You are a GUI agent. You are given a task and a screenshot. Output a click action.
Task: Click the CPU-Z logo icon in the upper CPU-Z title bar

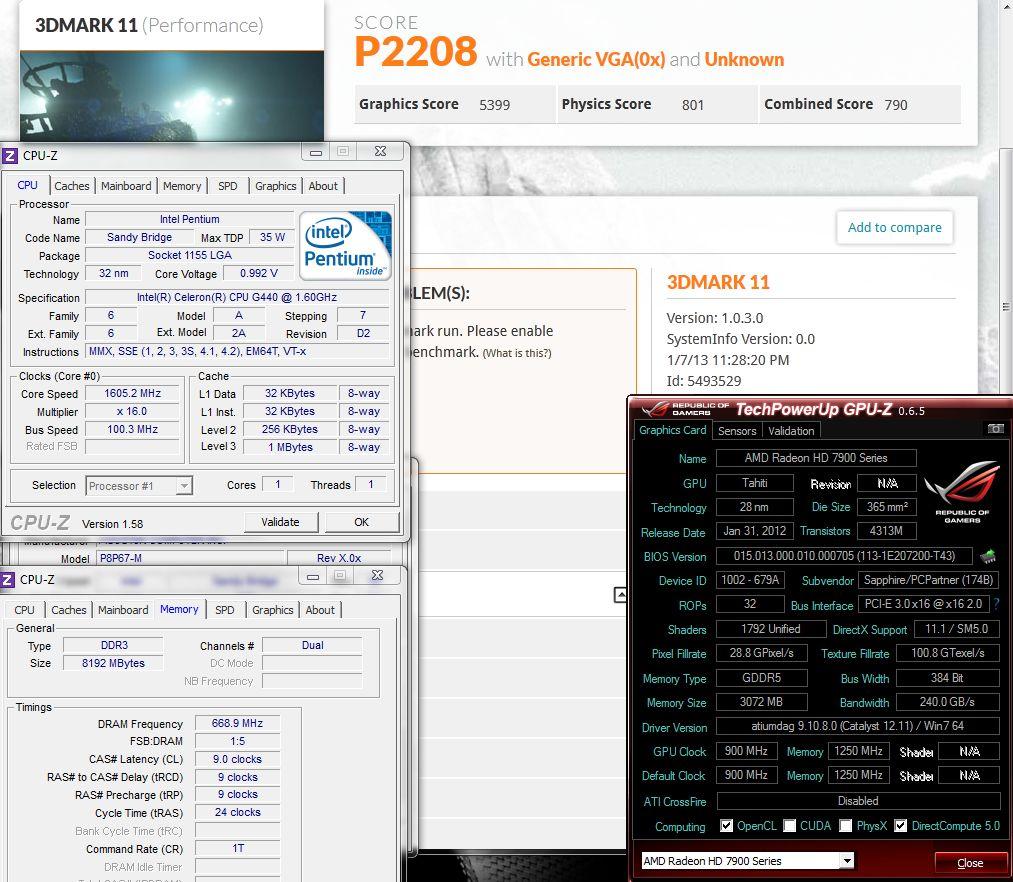[x=10, y=156]
